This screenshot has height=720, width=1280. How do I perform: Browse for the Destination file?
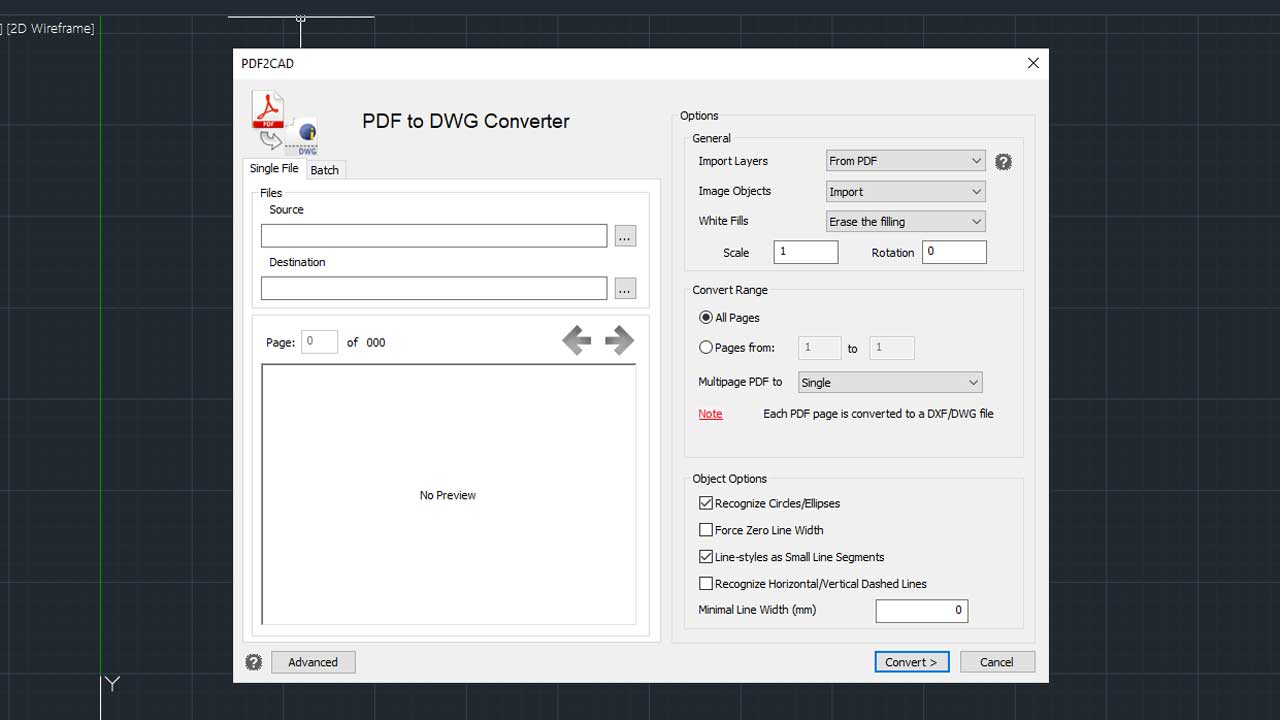pos(625,289)
